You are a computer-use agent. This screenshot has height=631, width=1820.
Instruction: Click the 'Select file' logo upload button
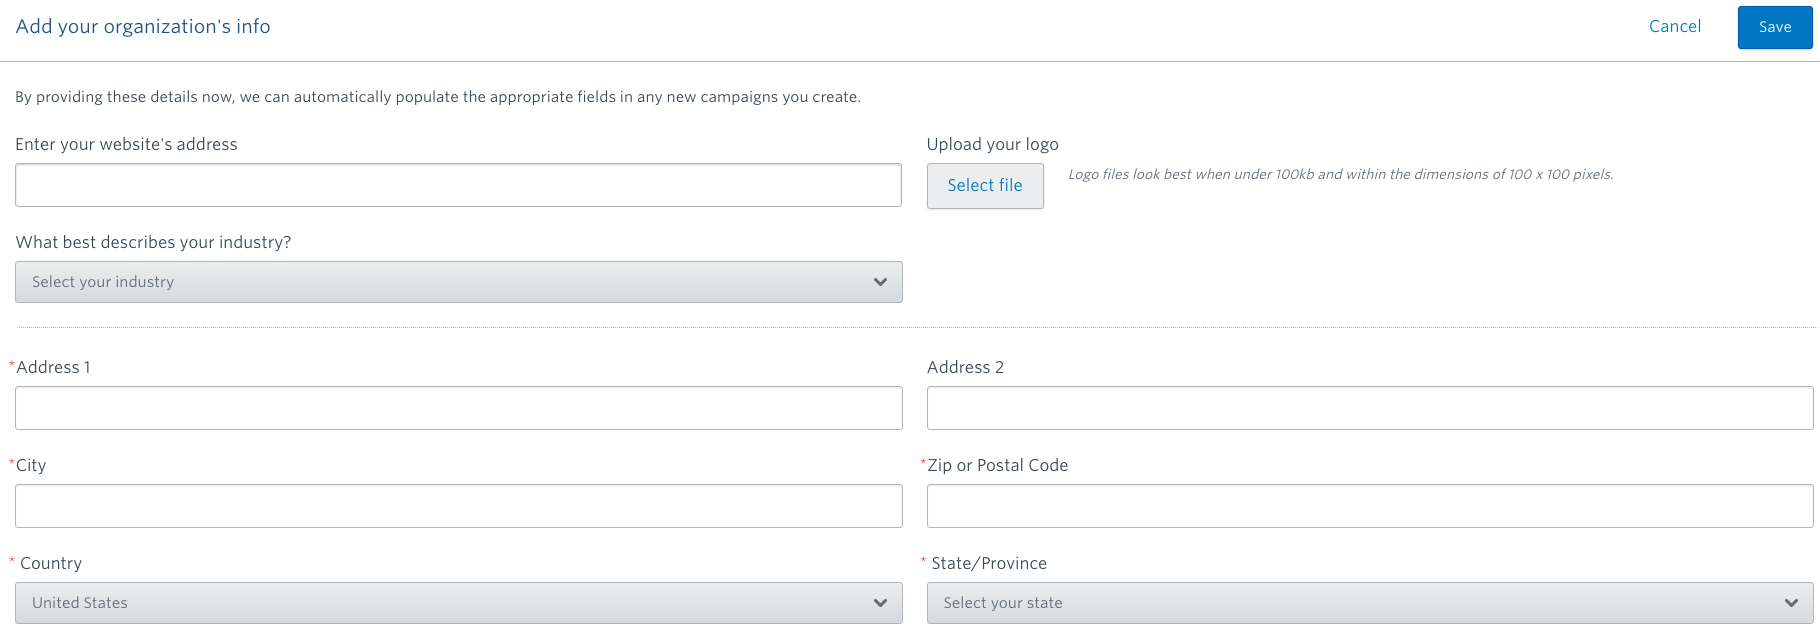tap(984, 186)
